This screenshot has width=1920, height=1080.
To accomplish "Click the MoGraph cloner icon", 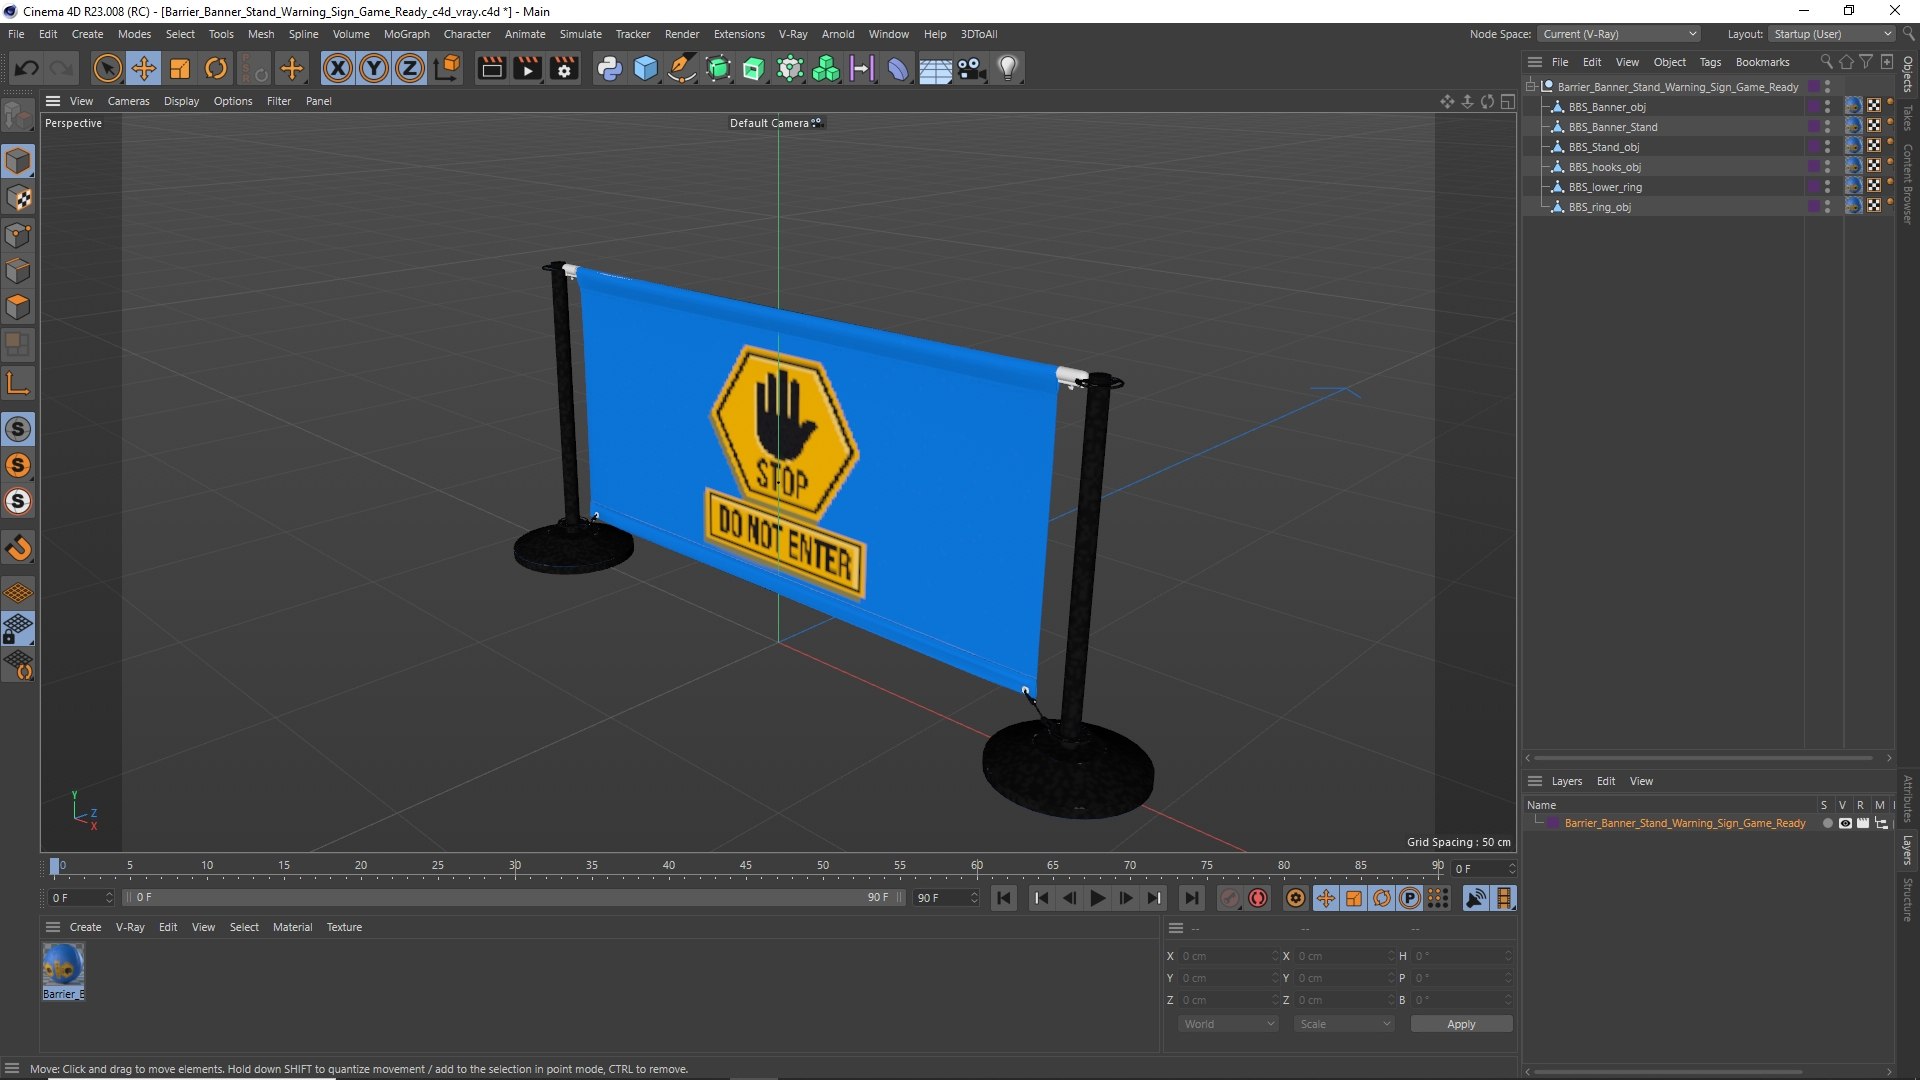I will click(826, 68).
